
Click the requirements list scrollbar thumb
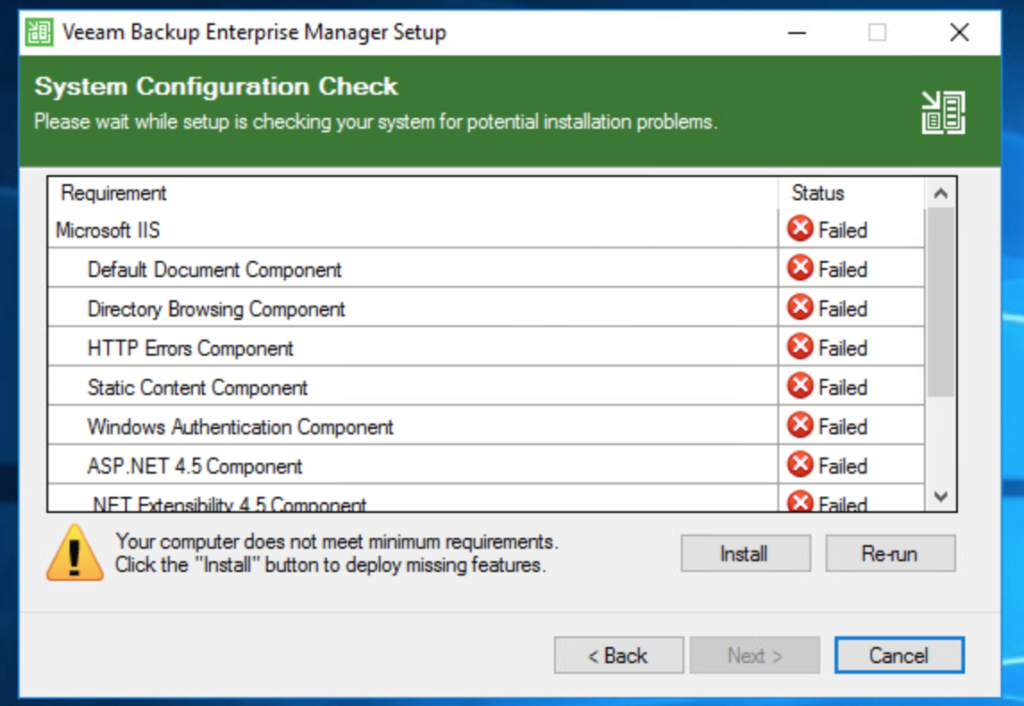point(941,302)
